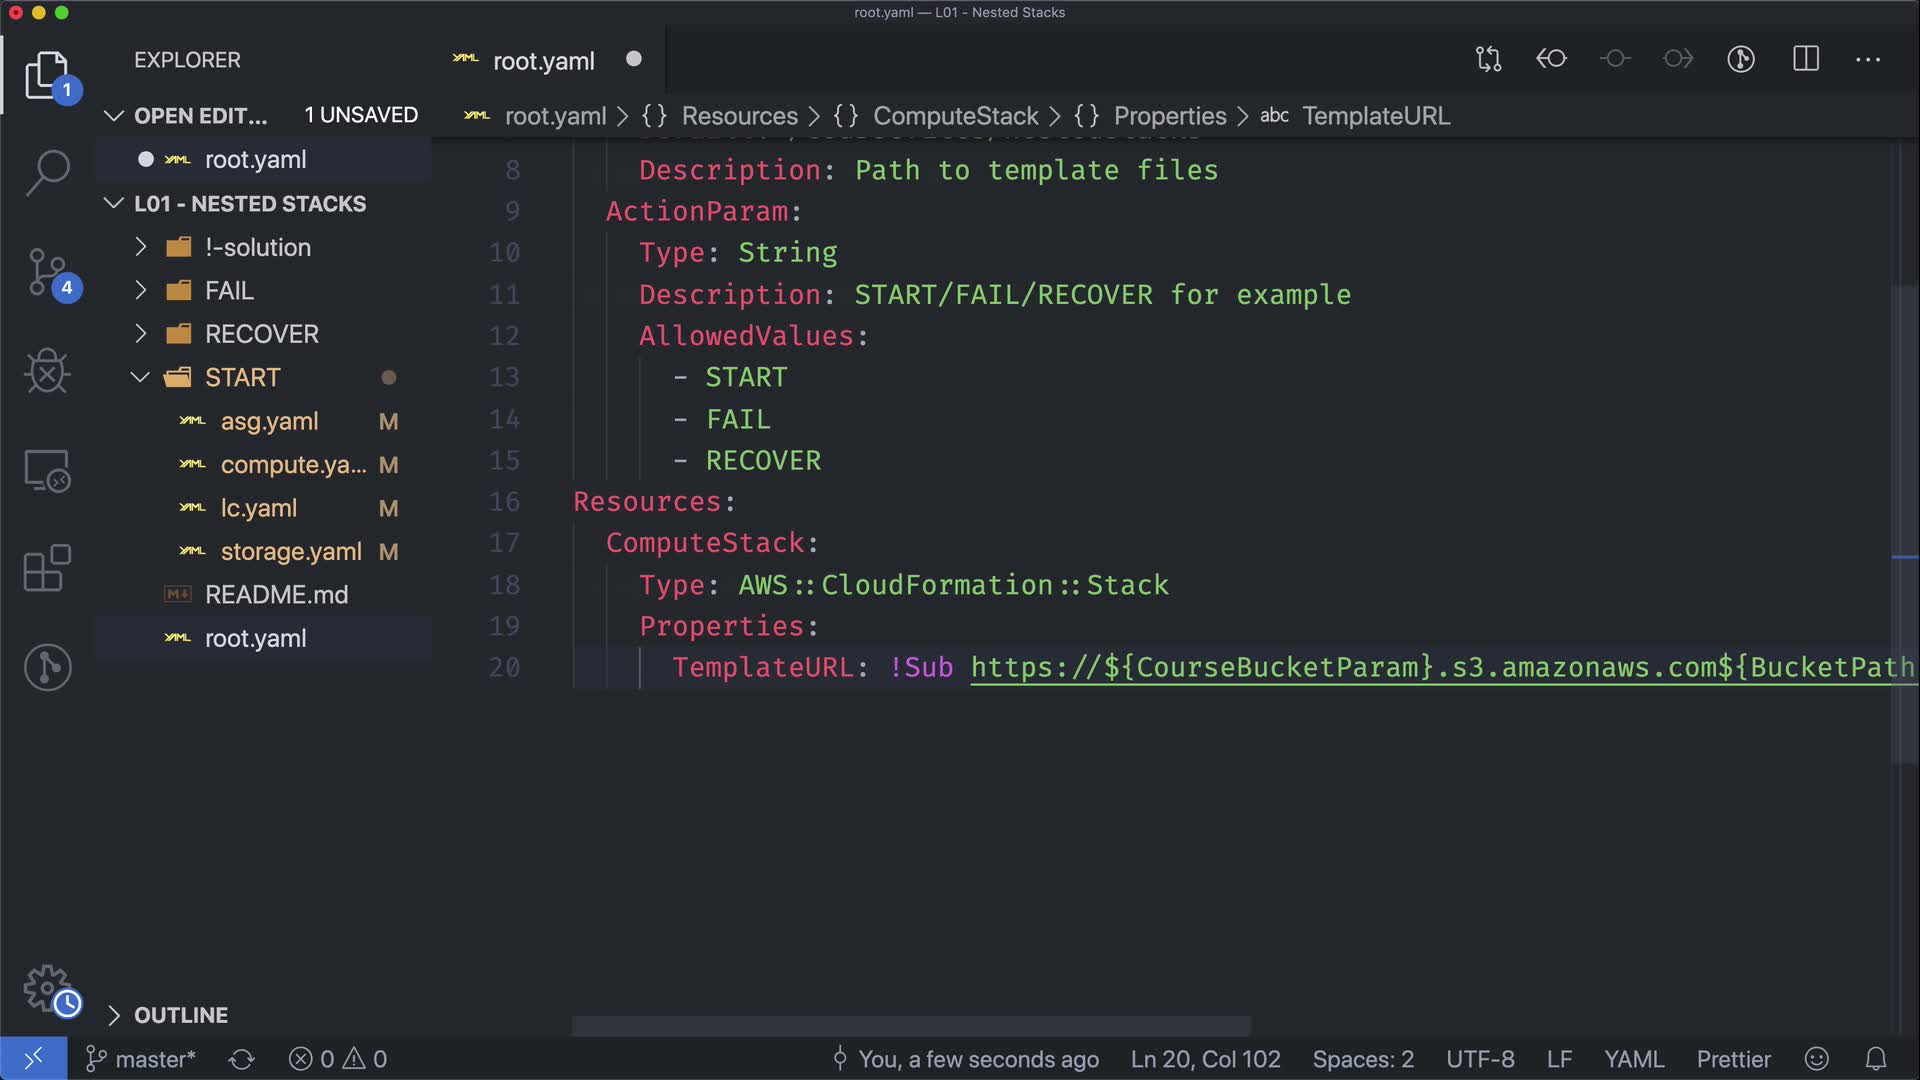Click the Open Changes compare icon

point(1488,59)
